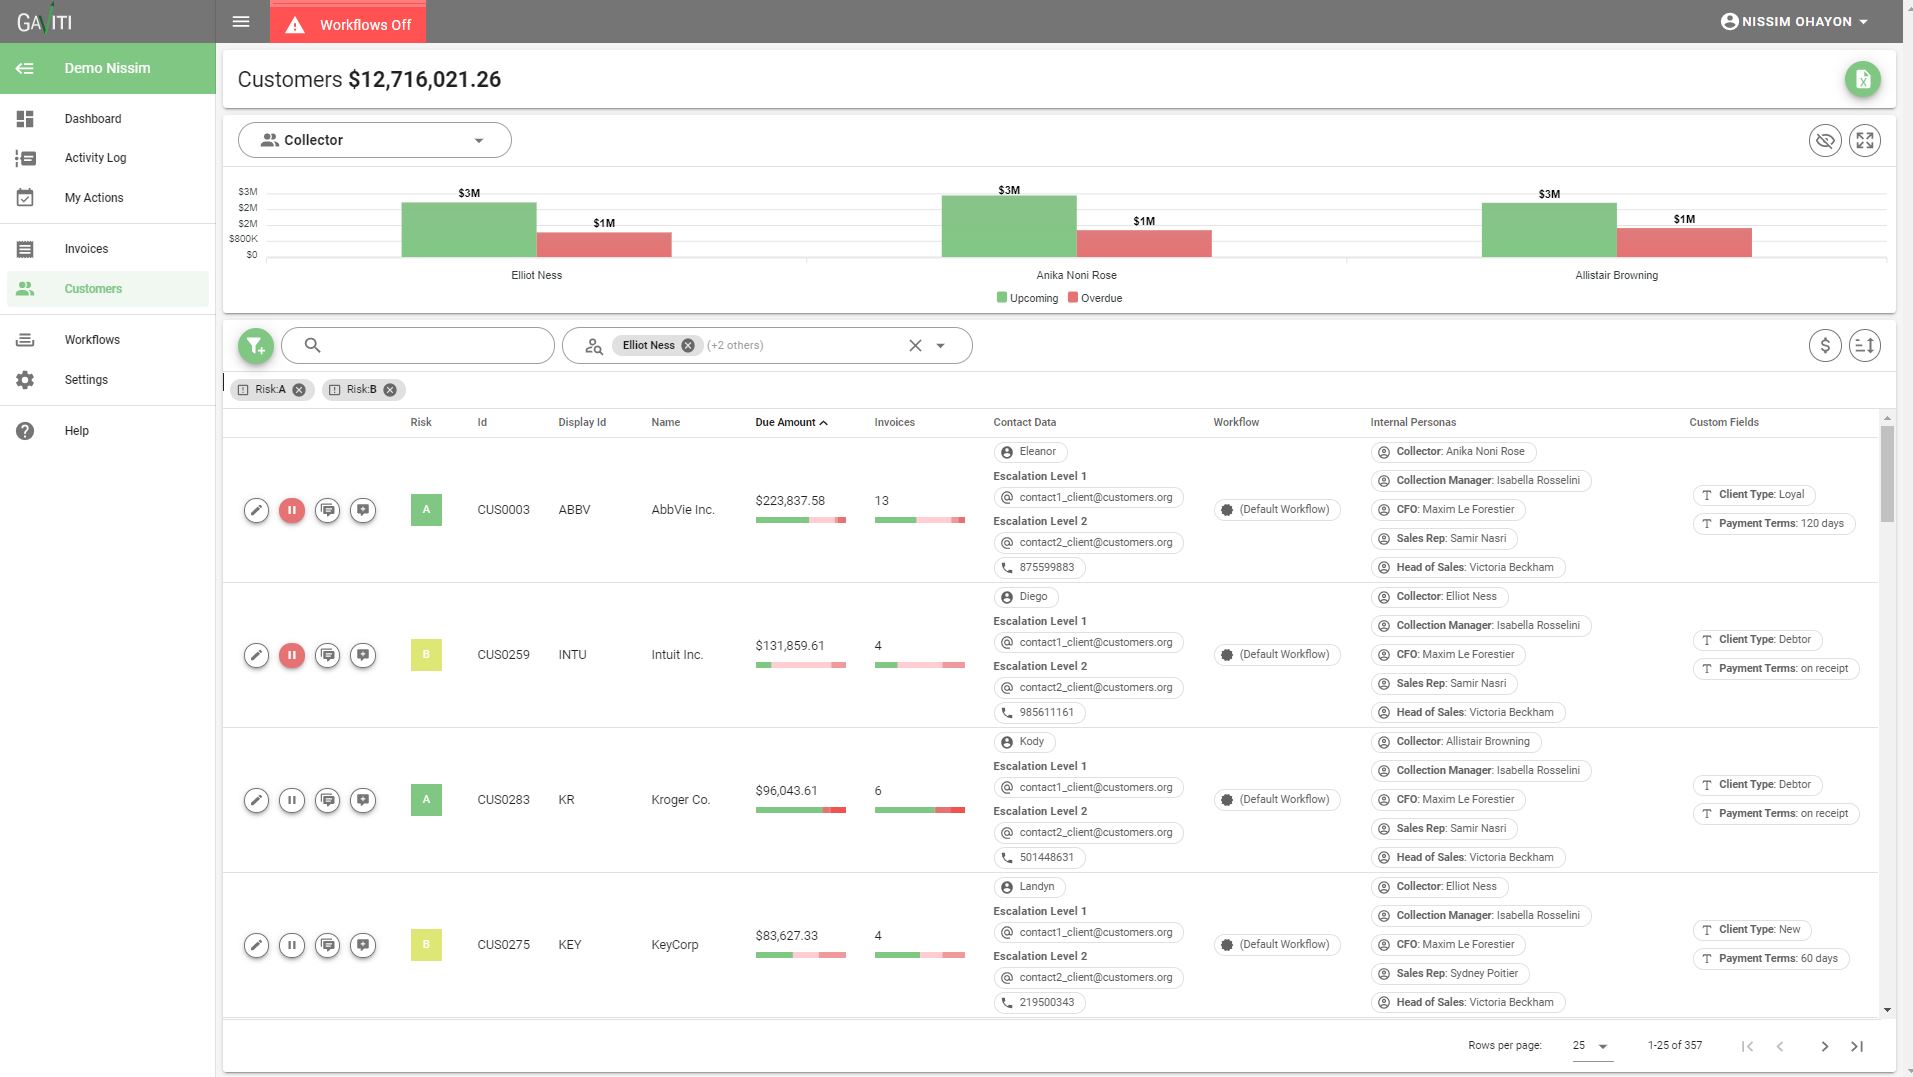The image size is (1913, 1077).
Task: Click AbbVie's Default Workflow chip
Action: pos(1276,510)
